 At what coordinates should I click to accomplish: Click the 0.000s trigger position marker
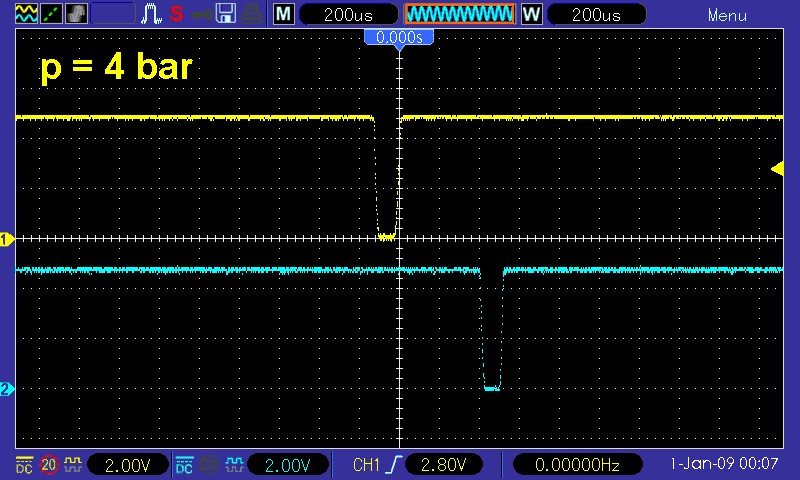399,37
